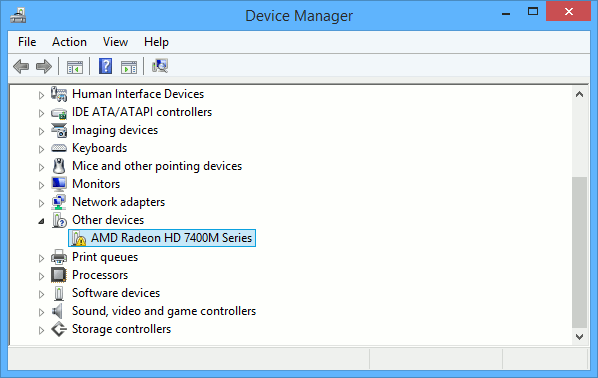This screenshot has height=378, width=598.
Task: Click Scan for hardware changes icon
Action: pos(160,66)
